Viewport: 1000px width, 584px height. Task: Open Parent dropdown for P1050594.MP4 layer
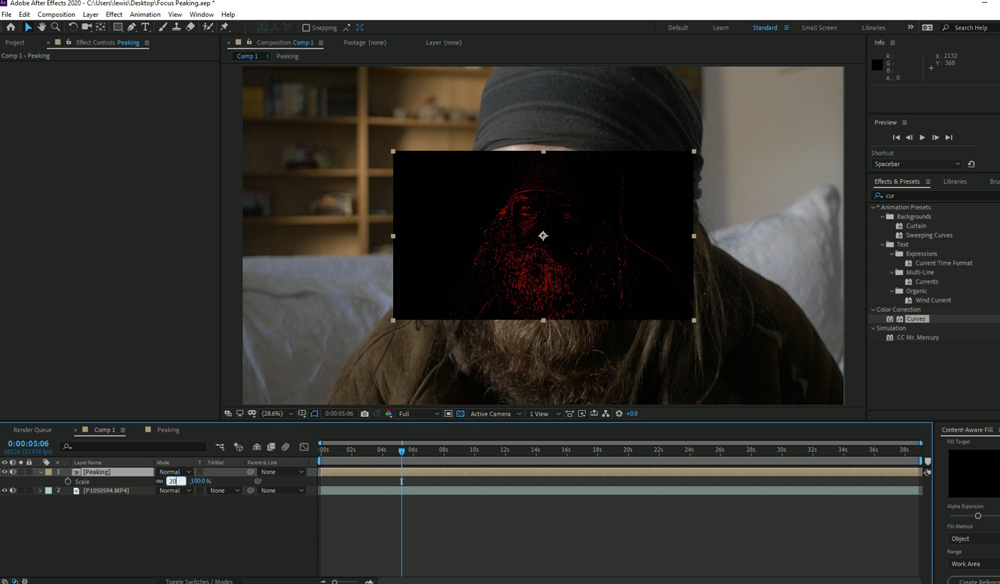[x=281, y=491]
